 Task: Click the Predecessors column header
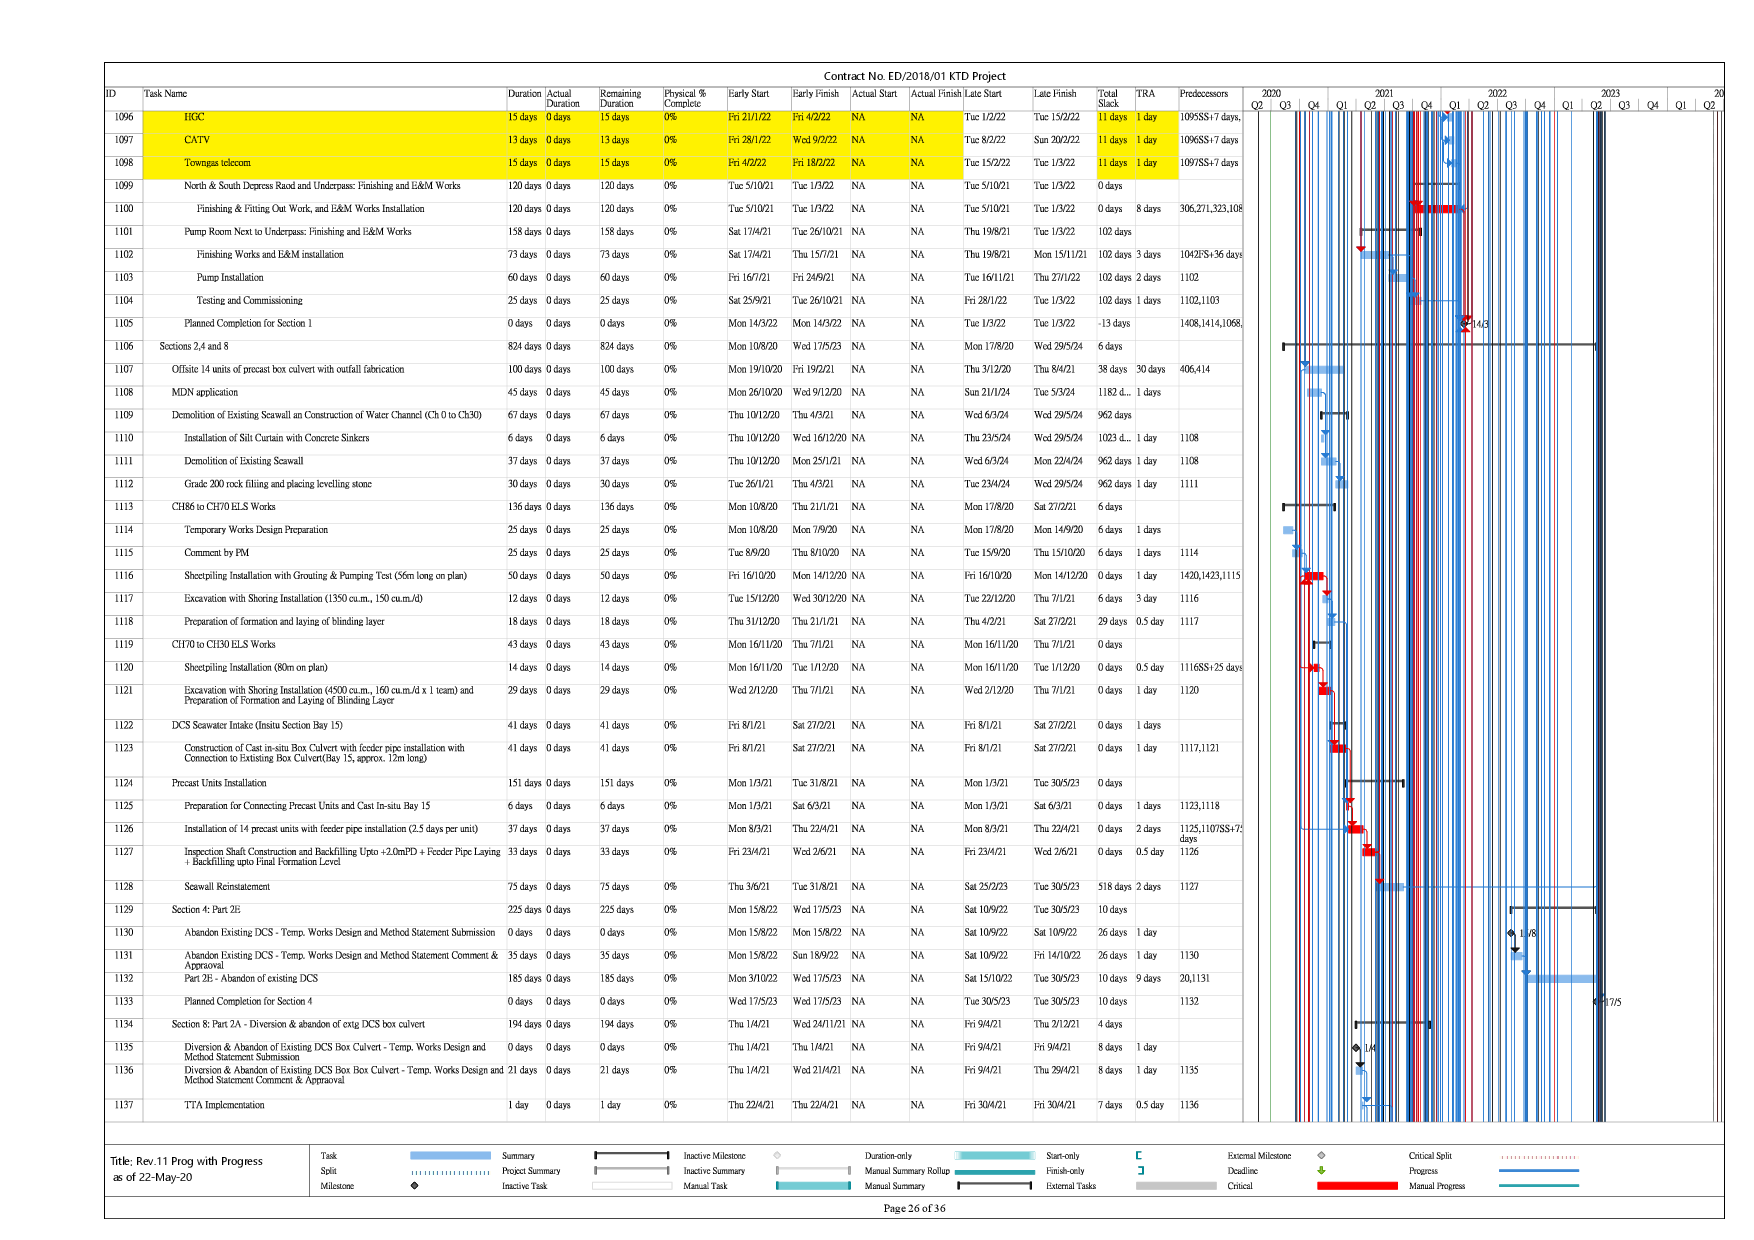1204,94
